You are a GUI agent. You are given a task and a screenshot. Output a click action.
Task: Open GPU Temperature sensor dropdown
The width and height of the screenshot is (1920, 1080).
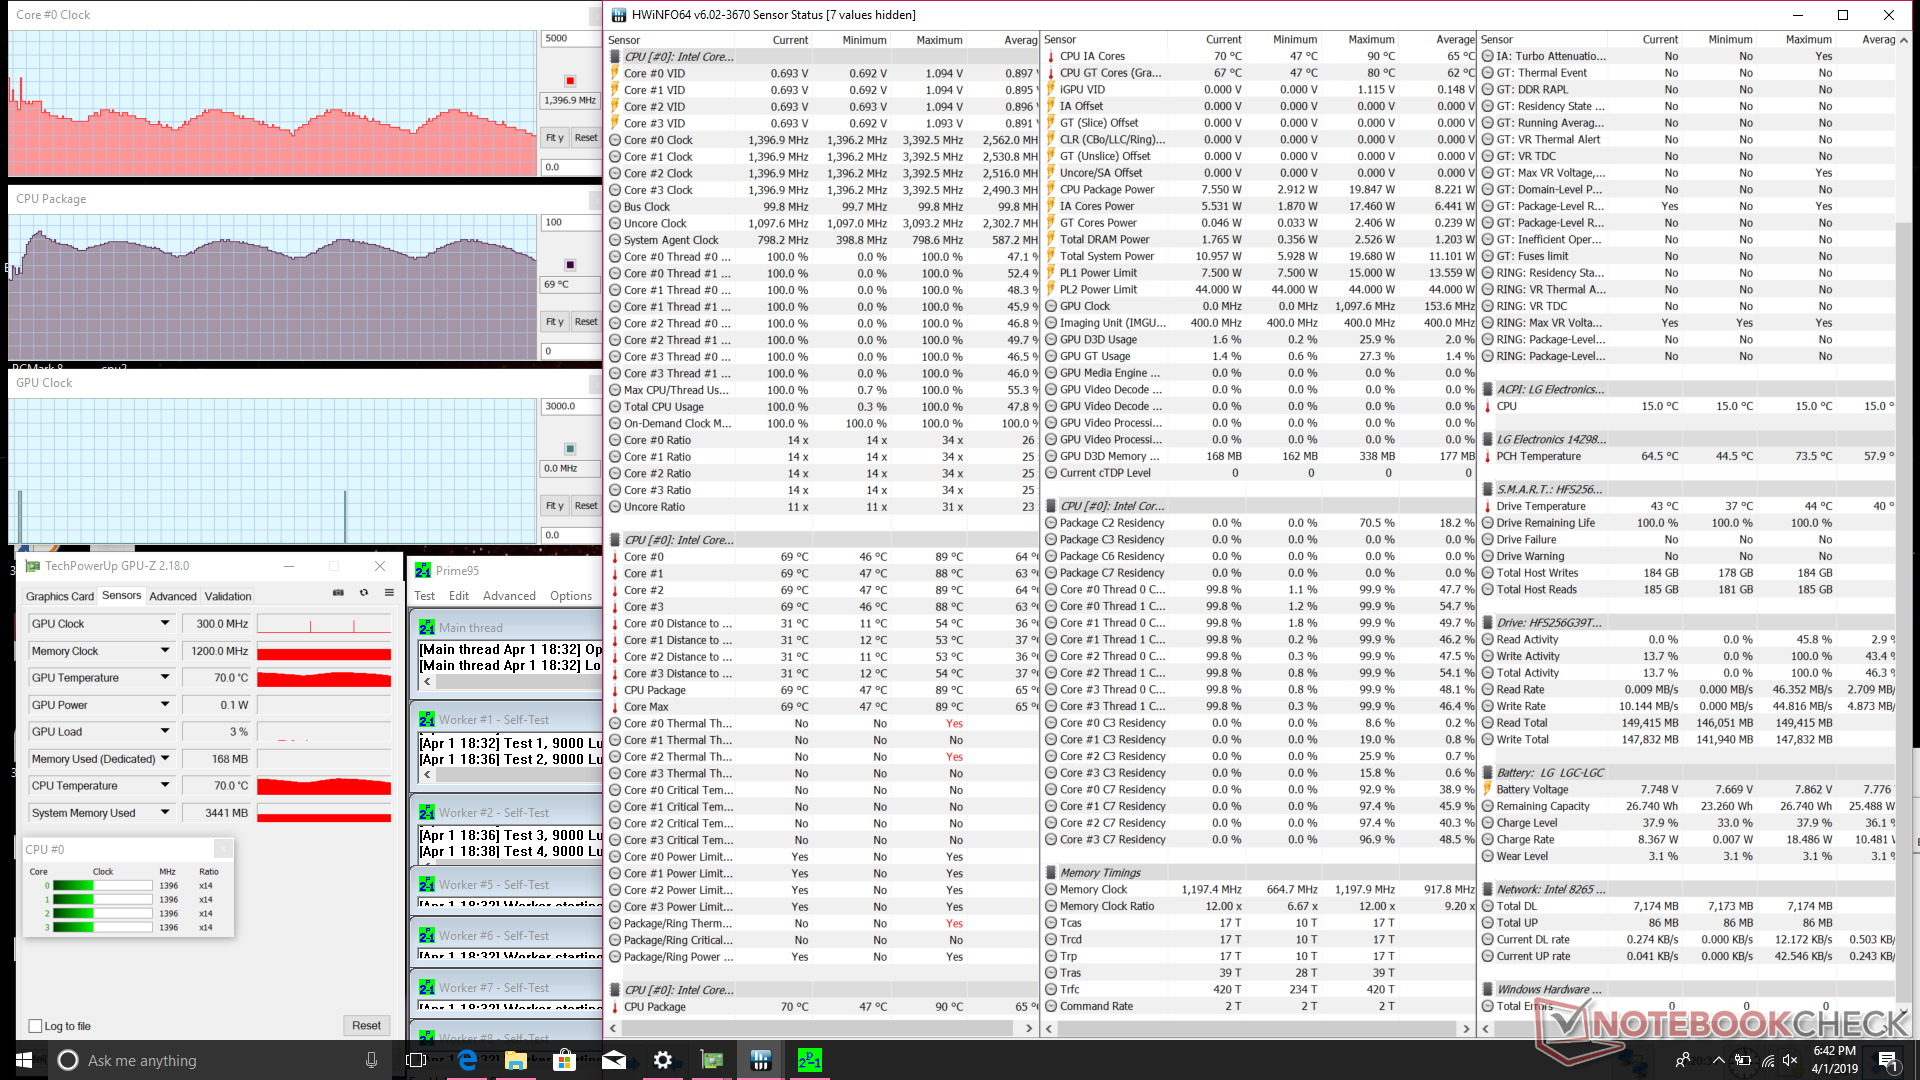[165, 678]
